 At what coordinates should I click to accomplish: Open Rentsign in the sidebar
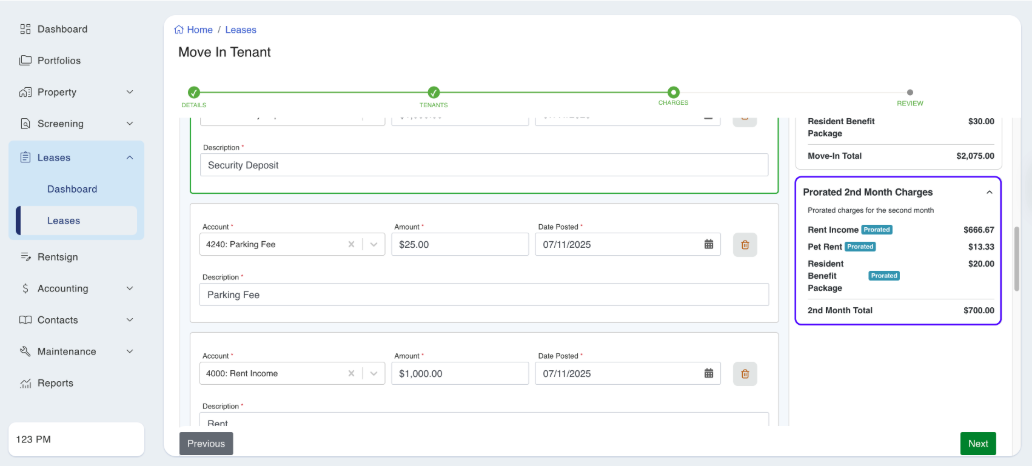click(57, 257)
